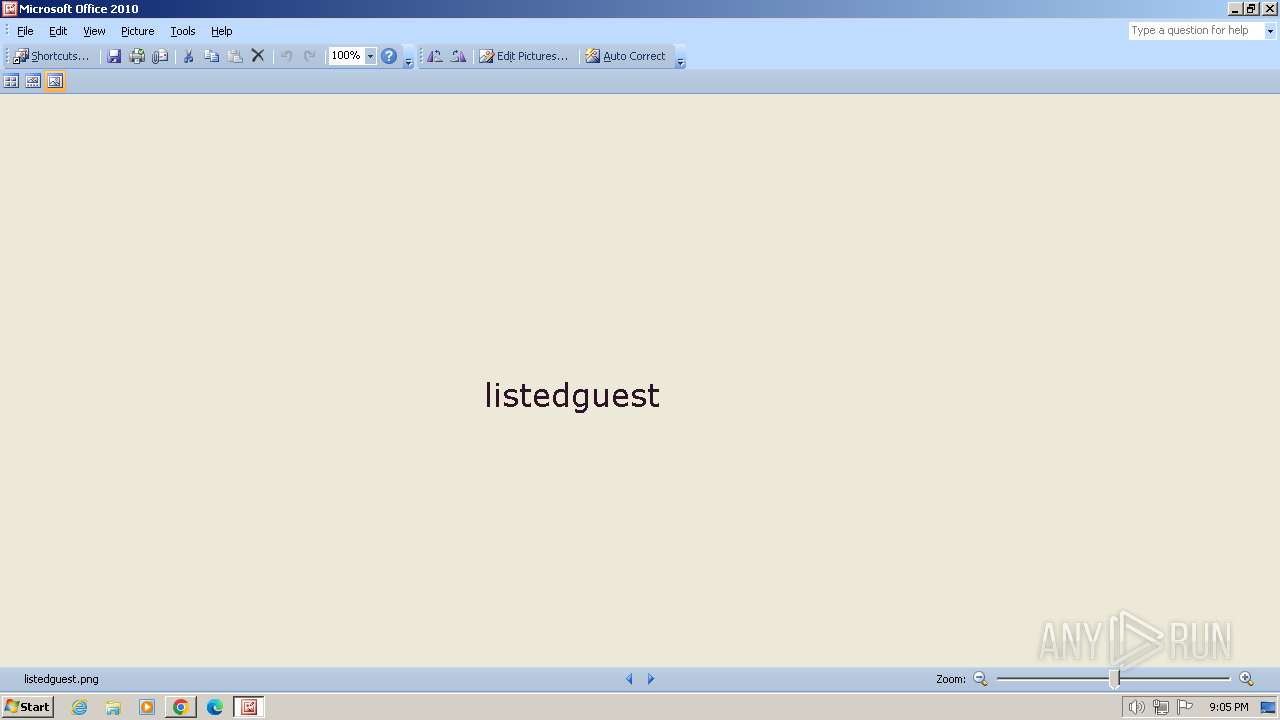Print the picture using printer icon
This screenshot has width=1280, height=720.
137,56
